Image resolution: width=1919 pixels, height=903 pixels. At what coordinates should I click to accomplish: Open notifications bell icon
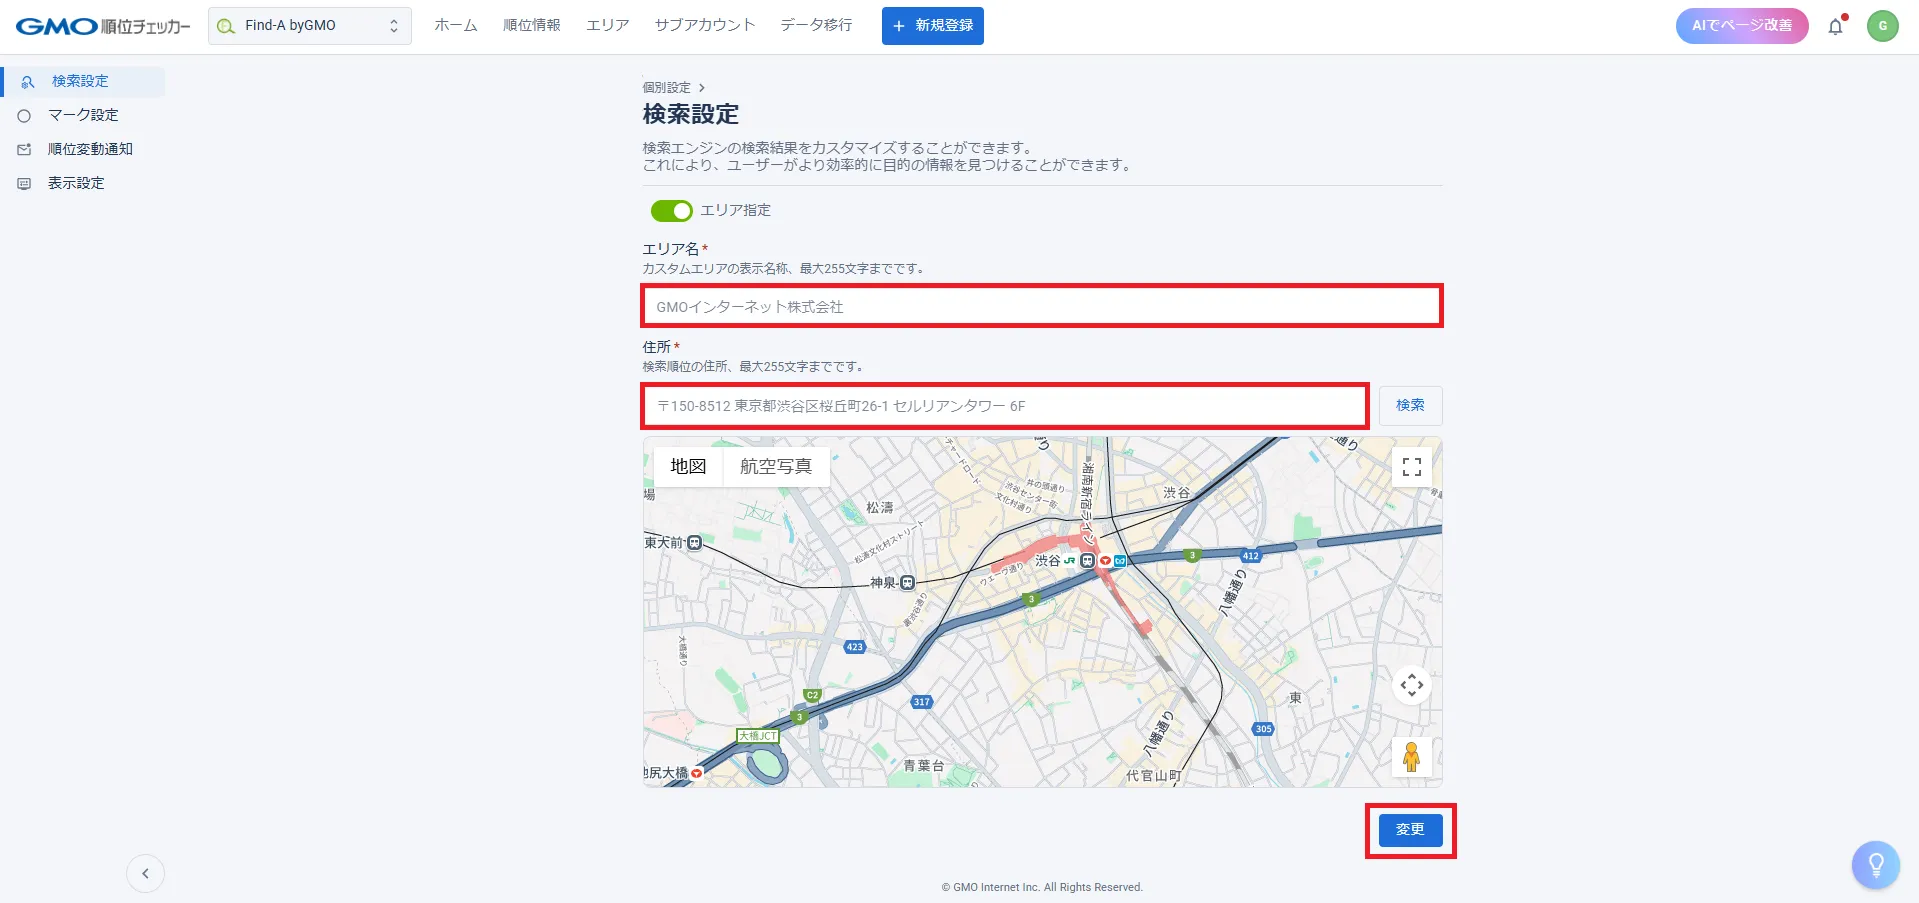(1836, 26)
